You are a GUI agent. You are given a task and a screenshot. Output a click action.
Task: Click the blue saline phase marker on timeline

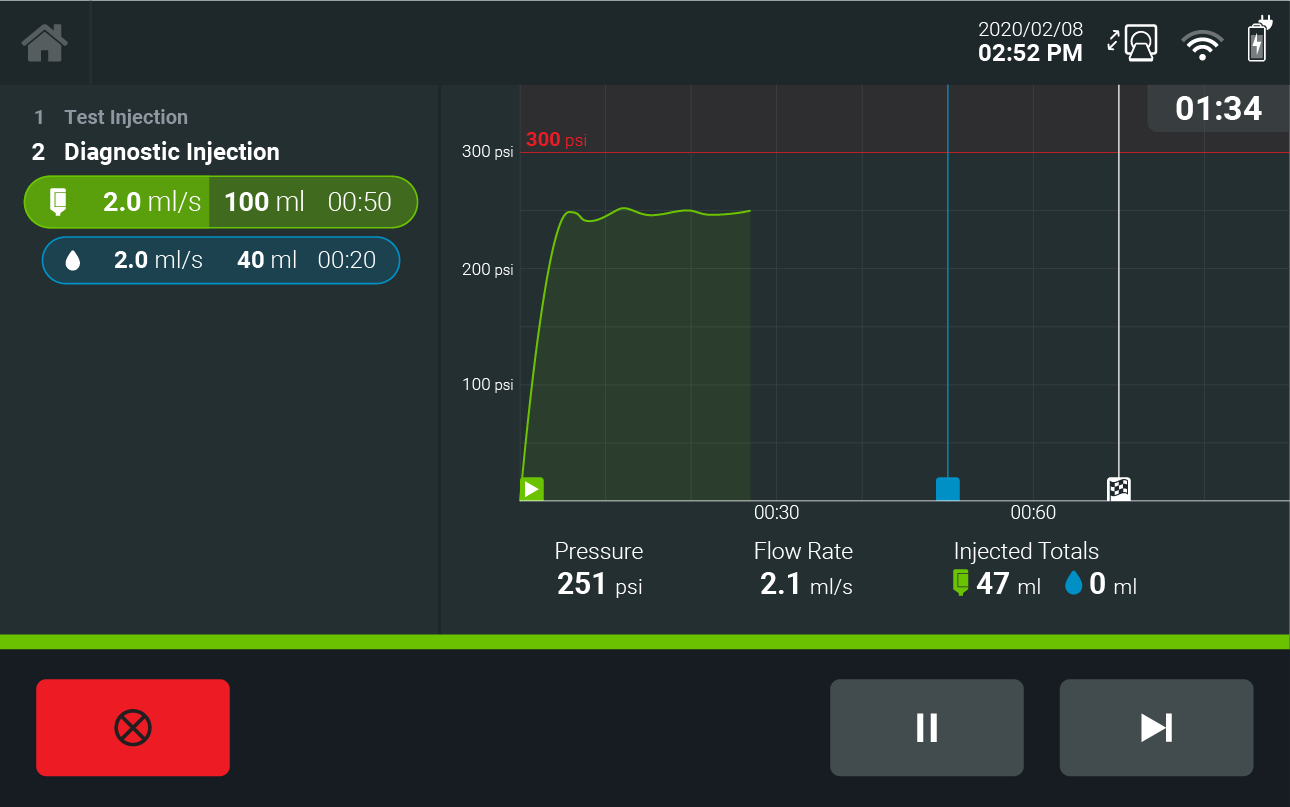[948, 489]
